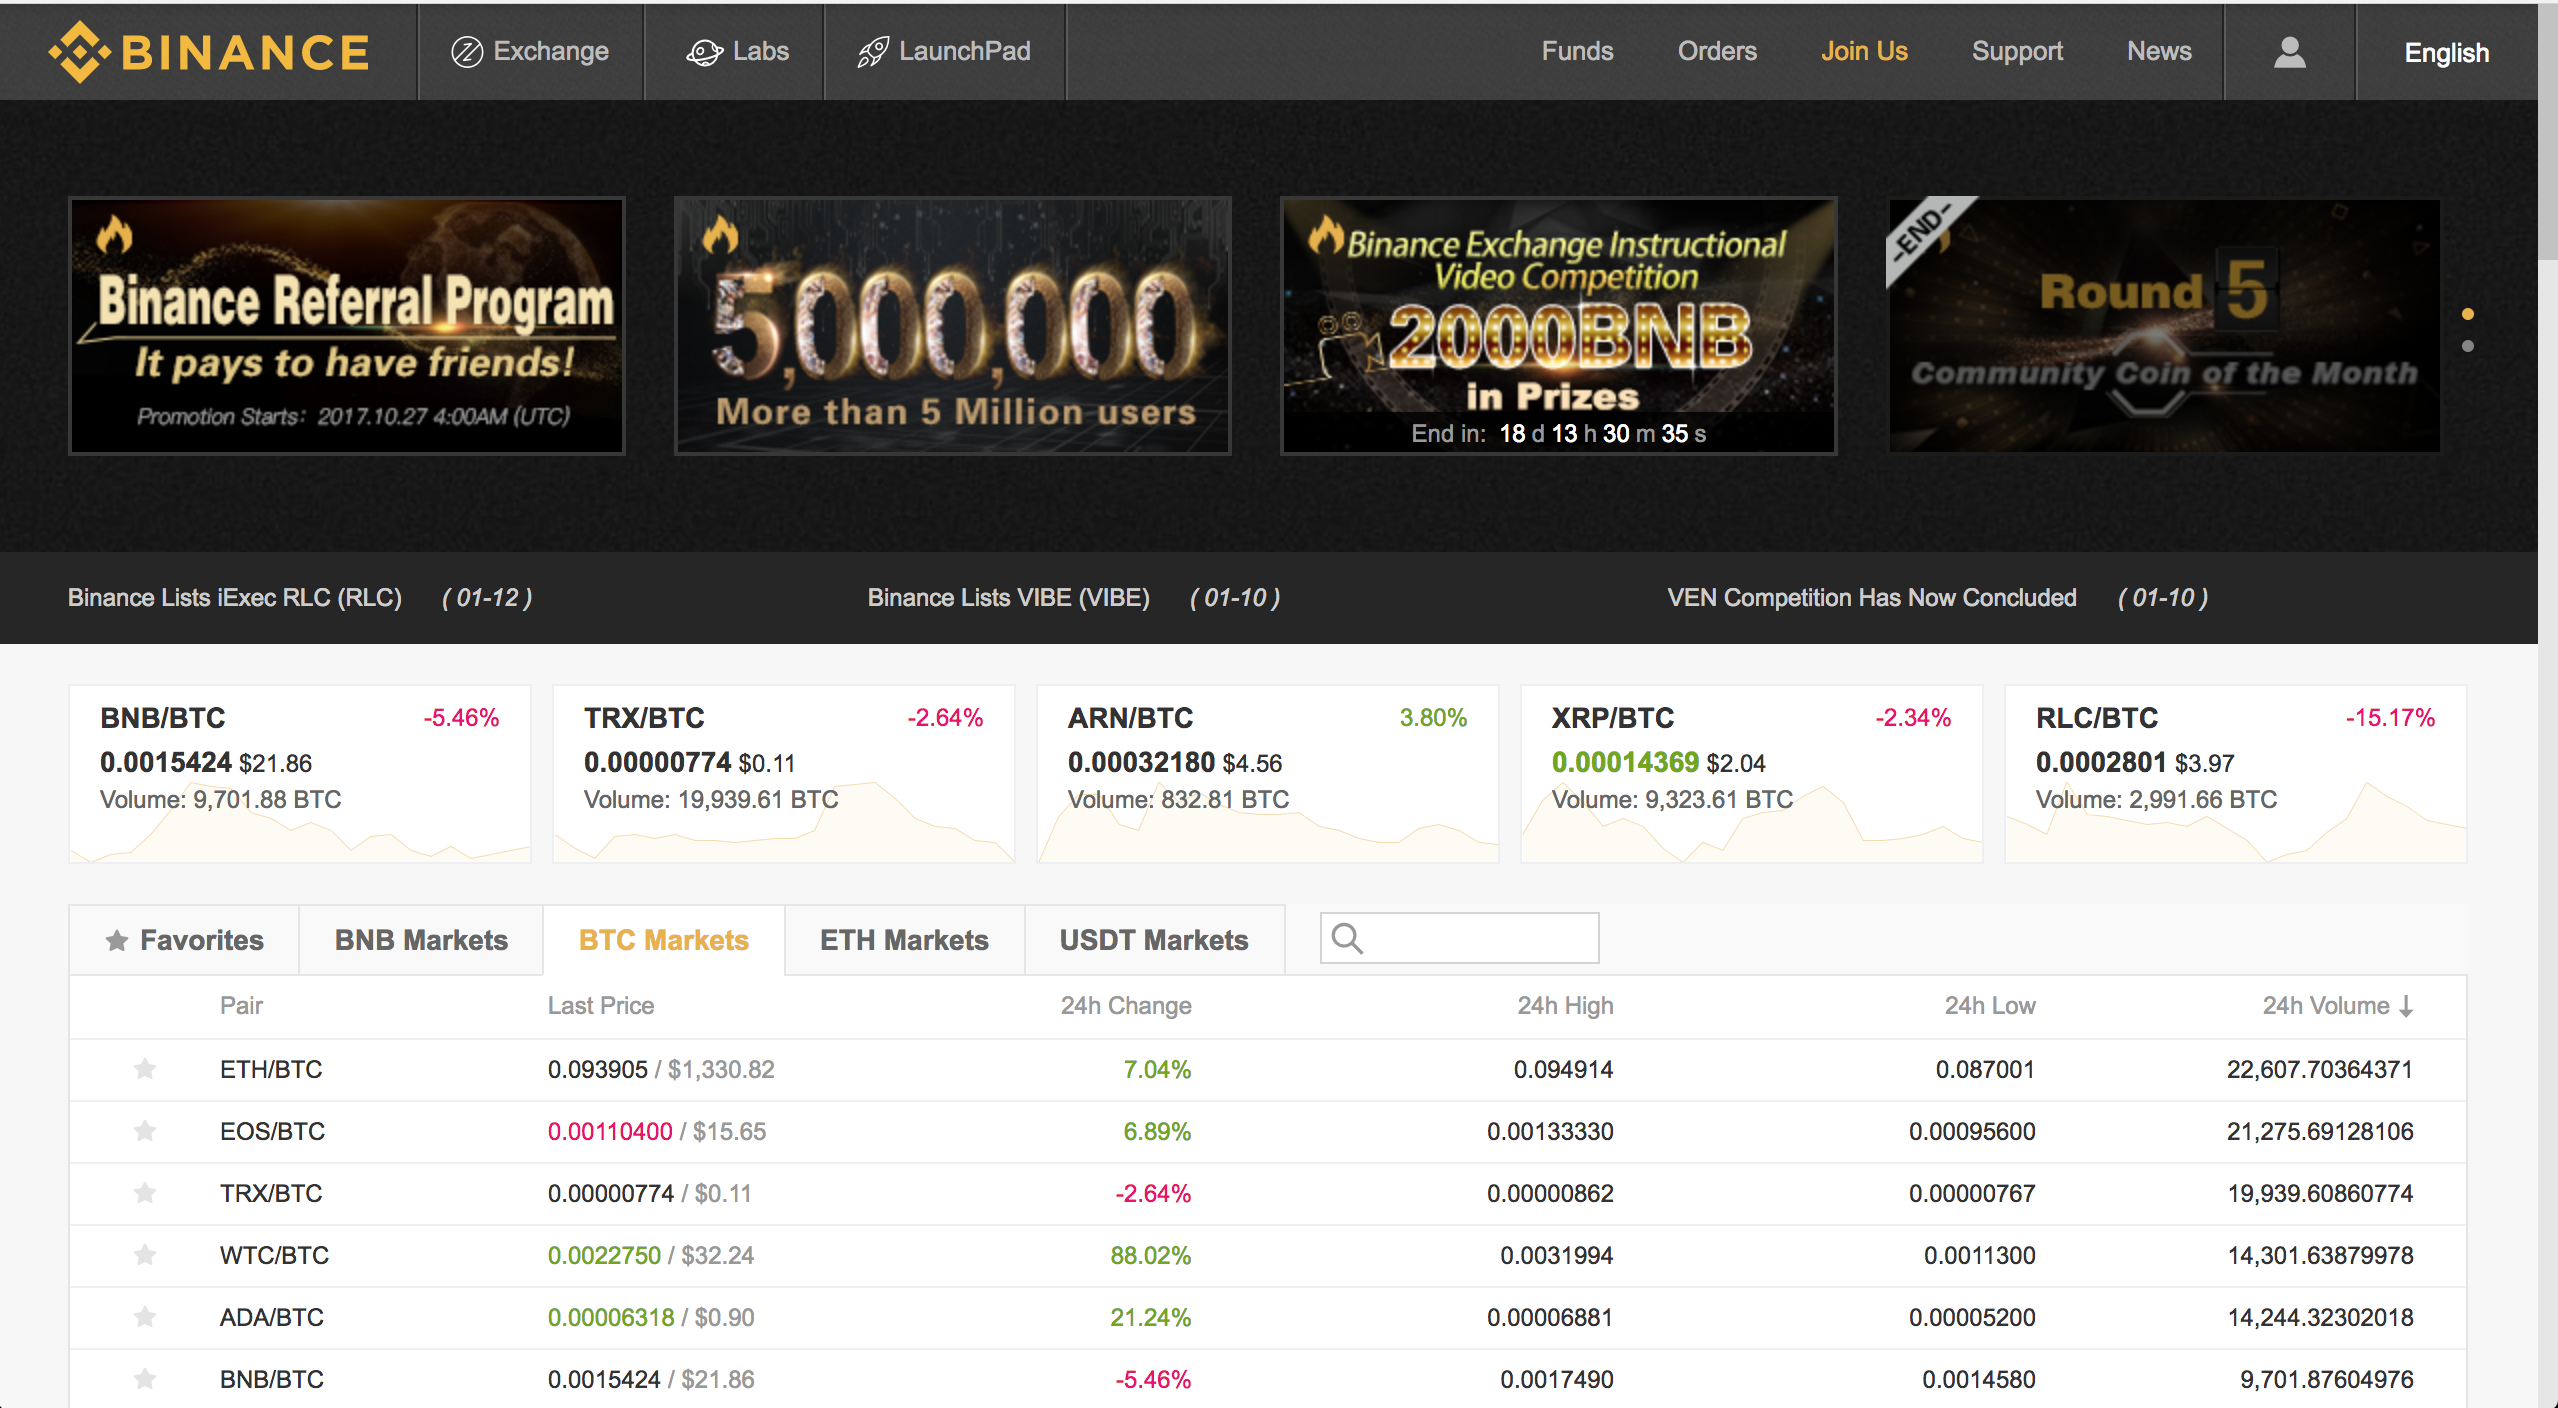Sort by 24h Volume arrow

[x=2406, y=1006]
